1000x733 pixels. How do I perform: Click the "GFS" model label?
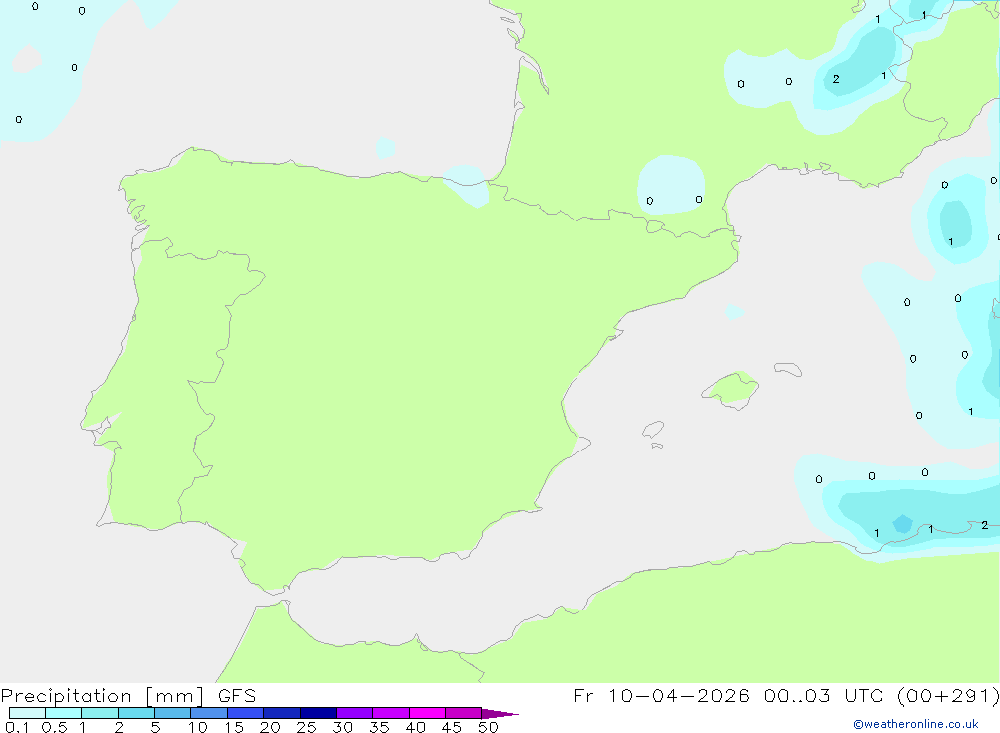point(237,695)
